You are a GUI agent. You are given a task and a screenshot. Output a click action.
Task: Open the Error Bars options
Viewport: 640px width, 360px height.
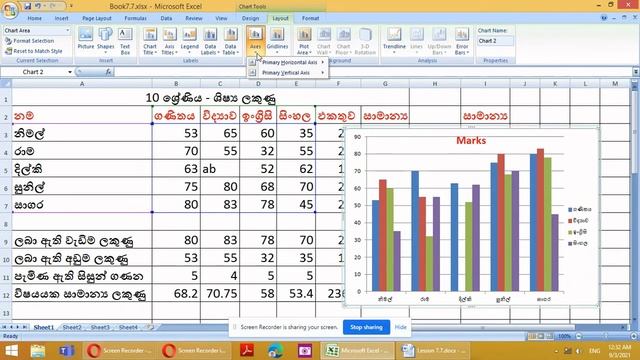pos(462,41)
